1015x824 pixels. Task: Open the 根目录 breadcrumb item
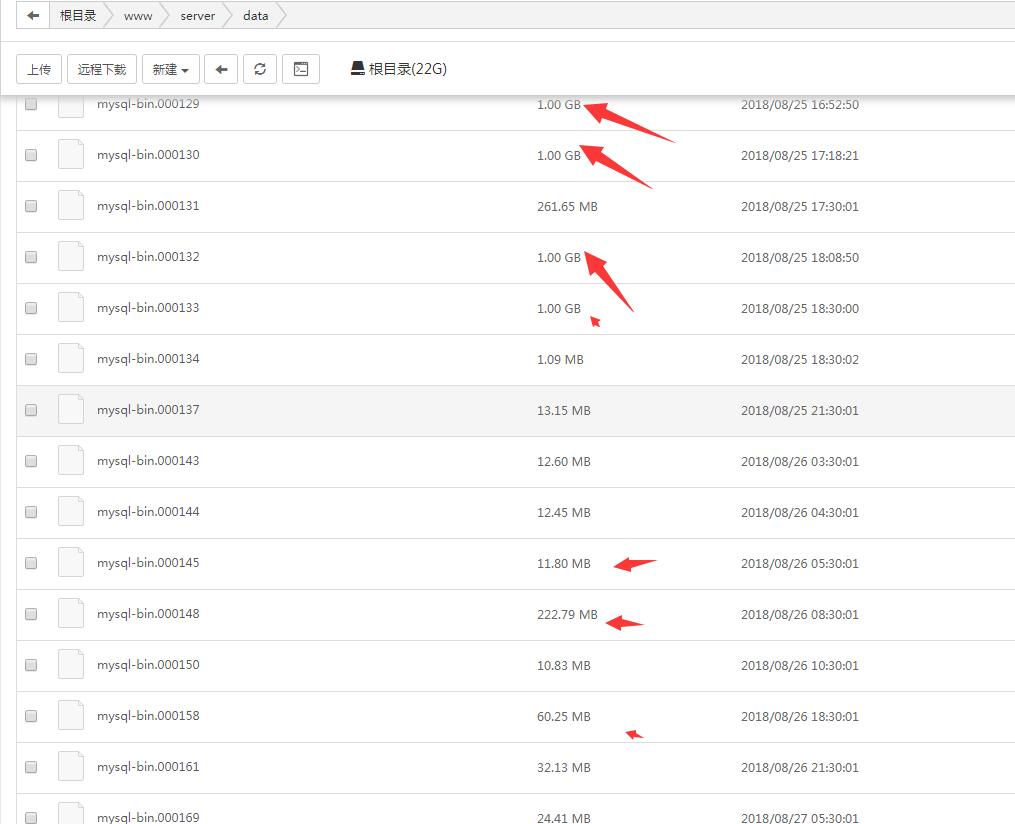(x=78, y=16)
